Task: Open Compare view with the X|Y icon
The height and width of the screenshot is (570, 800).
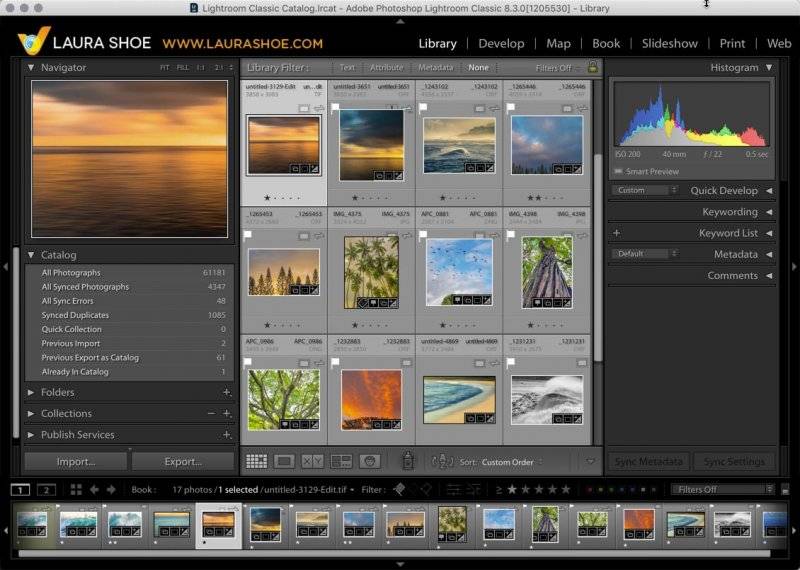Action: pyautogui.click(x=312, y=462)
